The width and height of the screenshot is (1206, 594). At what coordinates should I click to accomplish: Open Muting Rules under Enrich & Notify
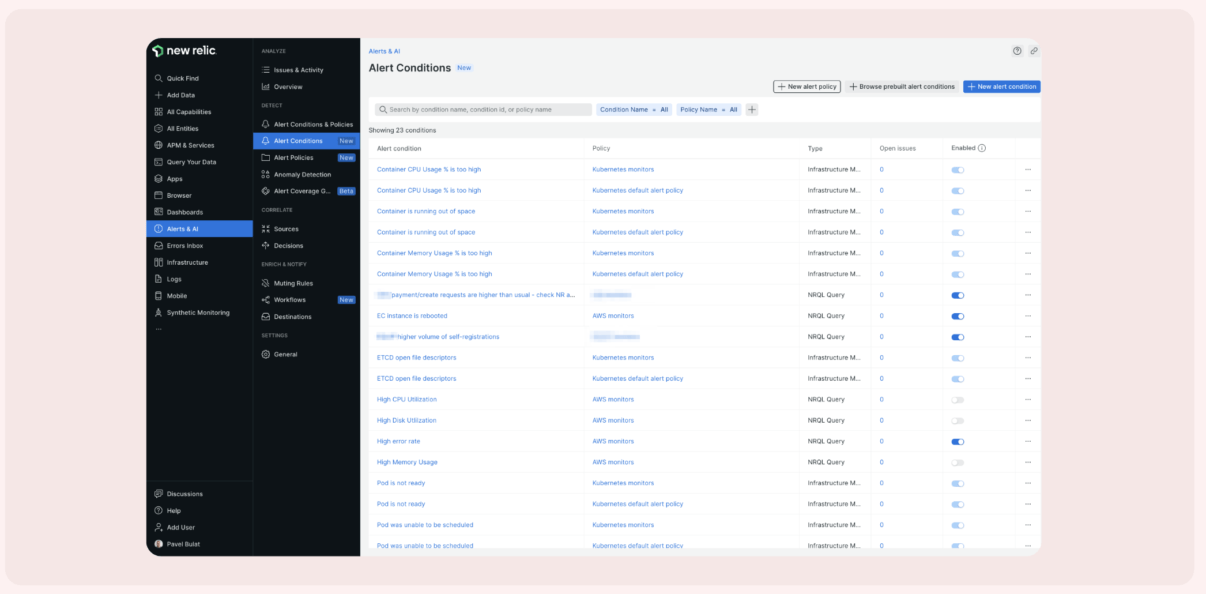point(291,282)
